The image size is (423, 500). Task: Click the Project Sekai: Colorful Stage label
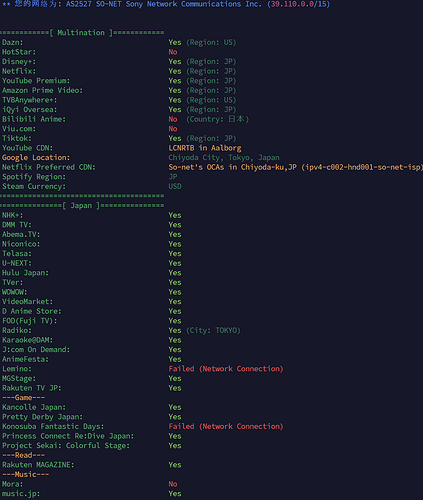(x=66, y=446)
